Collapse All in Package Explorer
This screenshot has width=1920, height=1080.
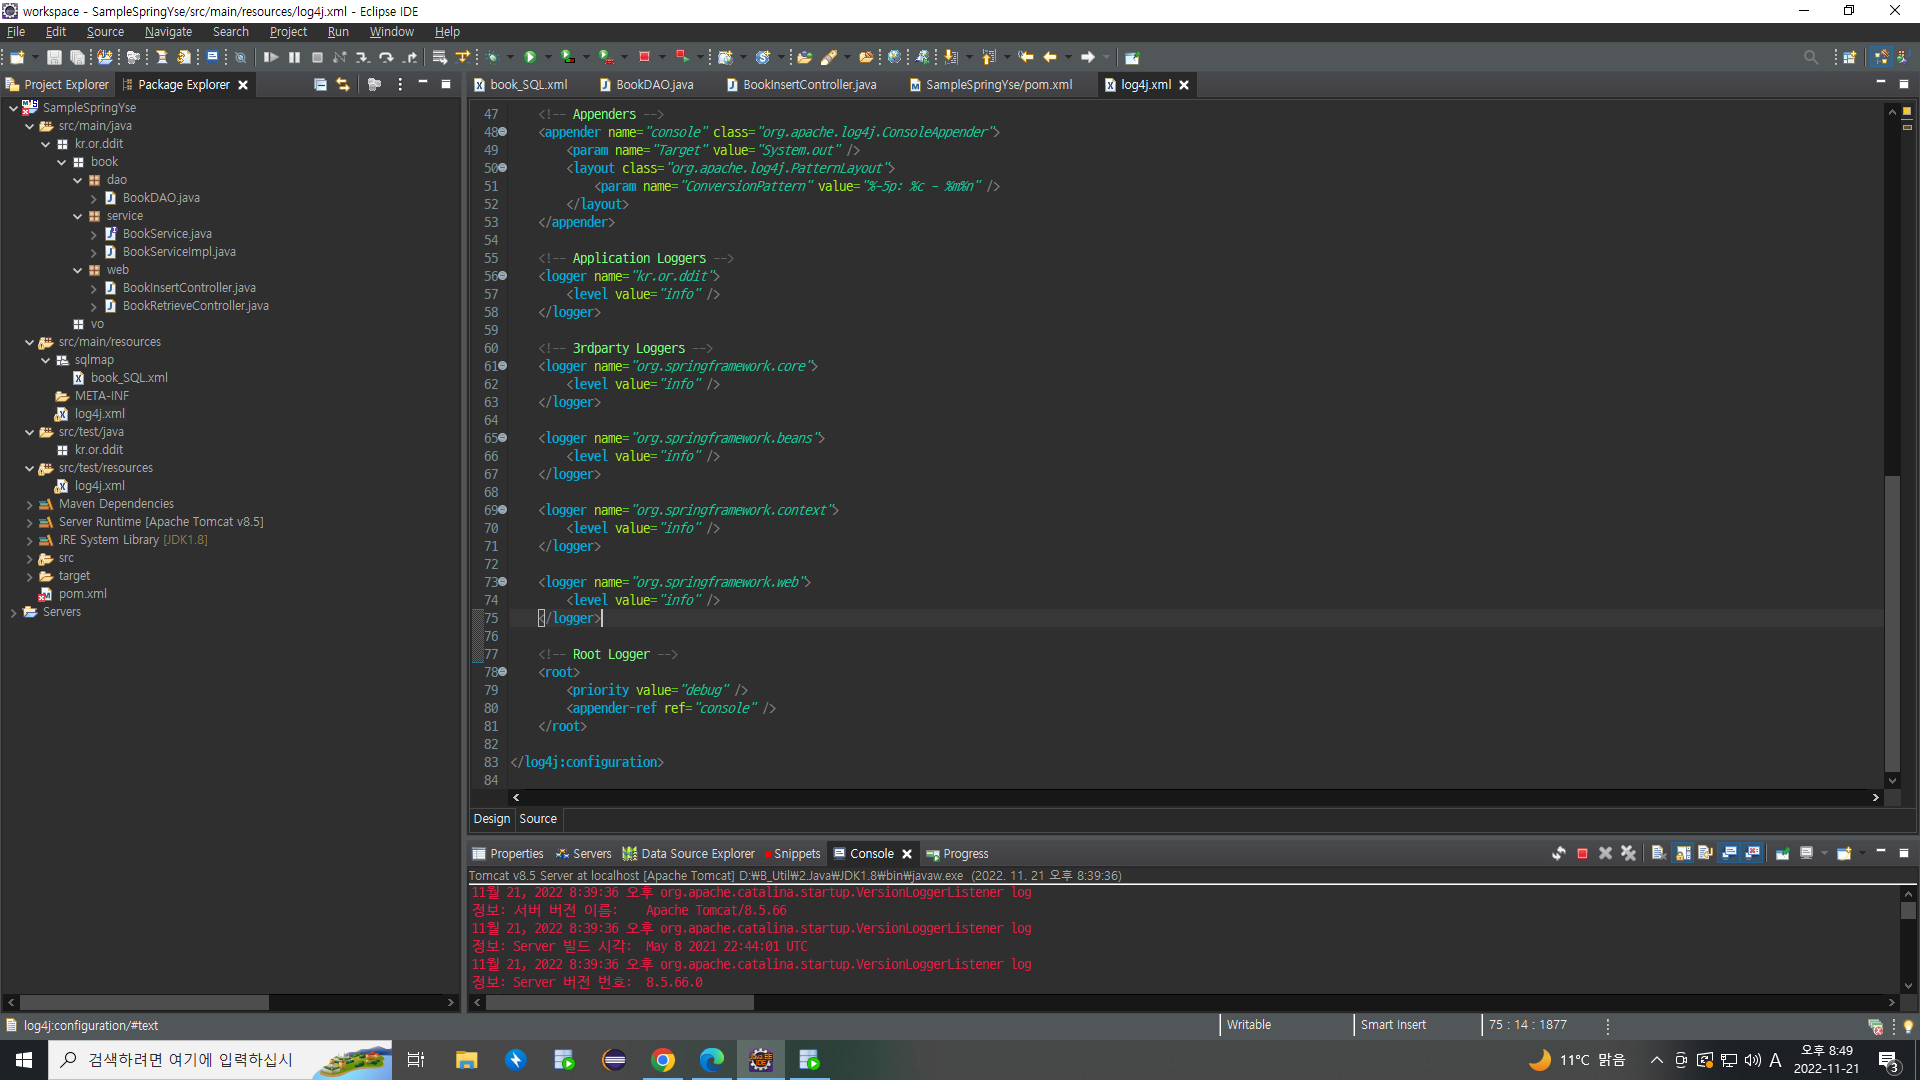(x=320, y=84)
